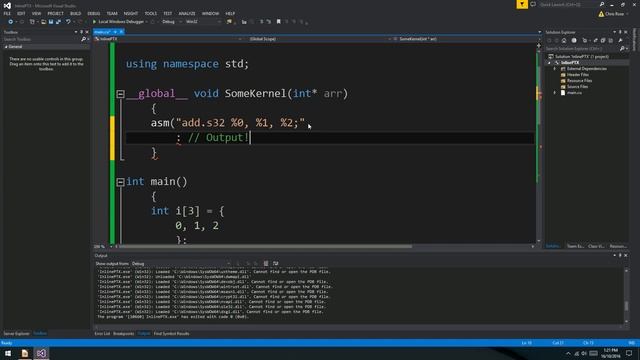640x360 pixels.
Task: Collapse the SomeKernel function code block
Action: tap(120, 94)
